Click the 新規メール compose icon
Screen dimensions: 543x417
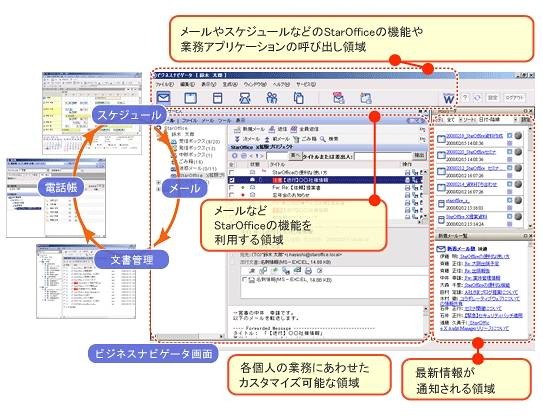click(238, 129)
